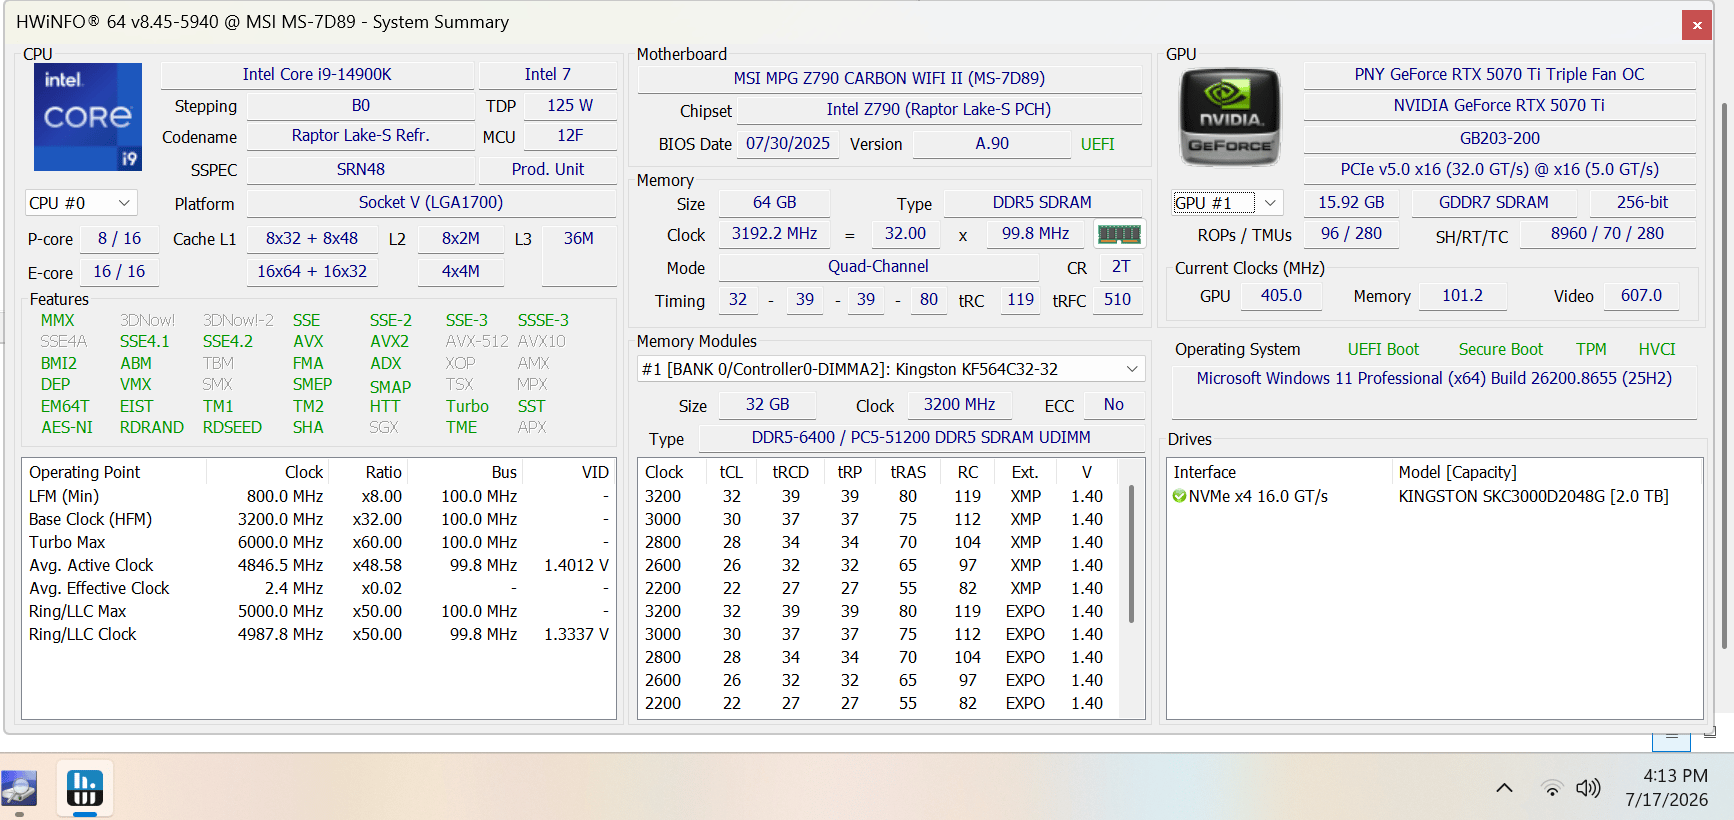
Task: Click the 125 W TDP value
Action: [570, 105]
